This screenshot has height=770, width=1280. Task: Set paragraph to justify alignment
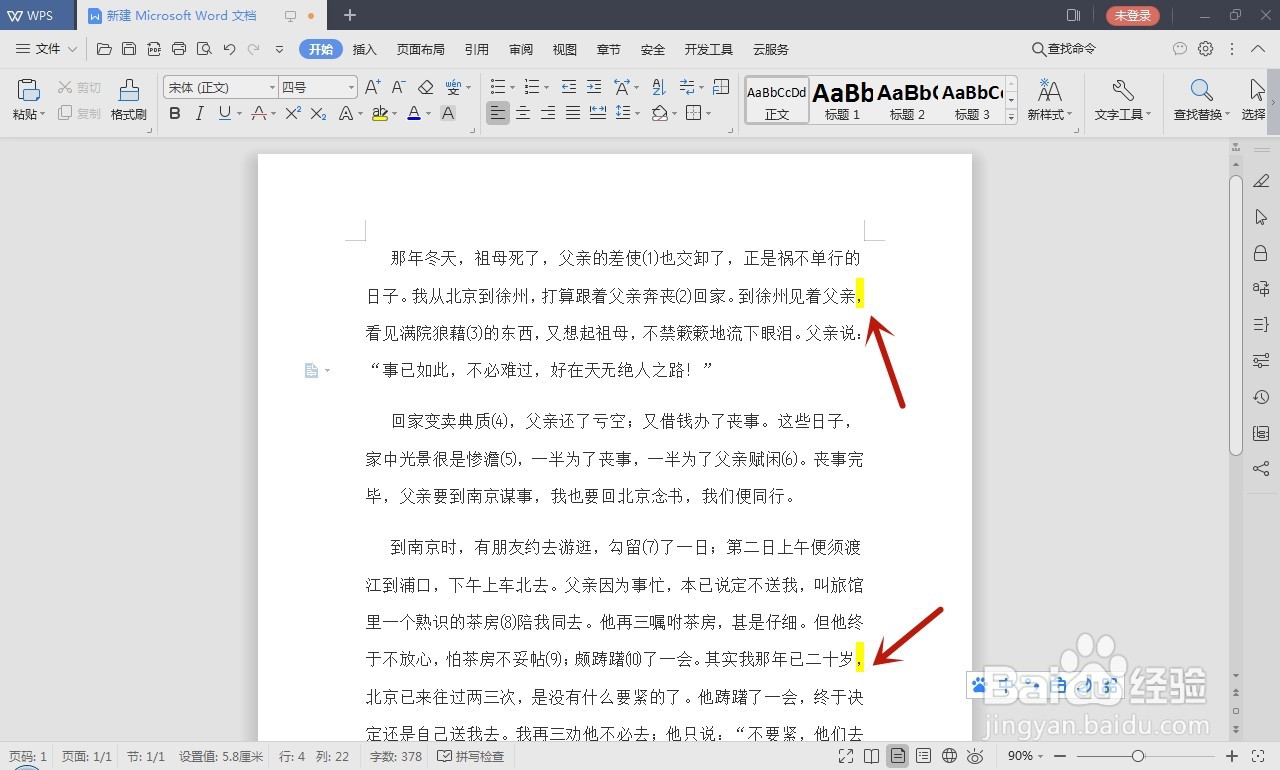[x=573, y=114]
